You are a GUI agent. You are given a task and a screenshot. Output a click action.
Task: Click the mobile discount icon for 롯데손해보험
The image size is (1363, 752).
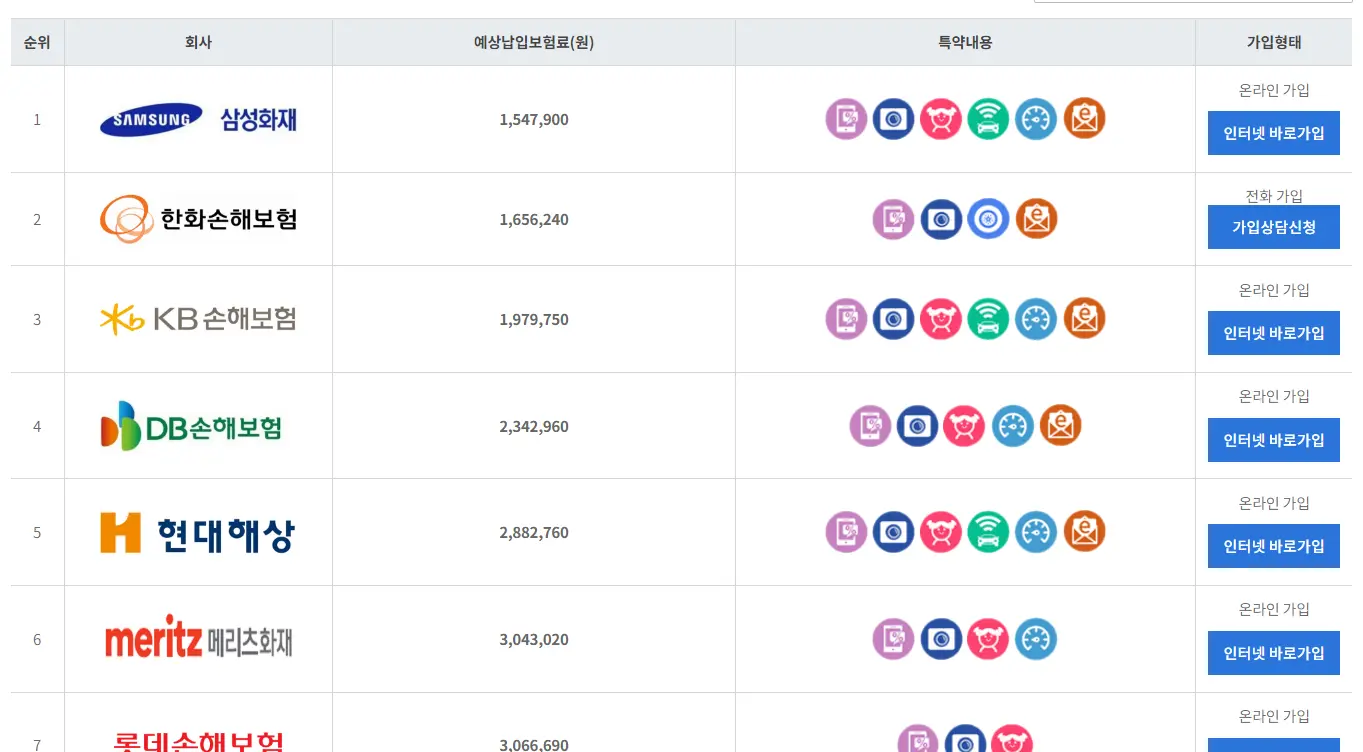(x=917, y=741)
